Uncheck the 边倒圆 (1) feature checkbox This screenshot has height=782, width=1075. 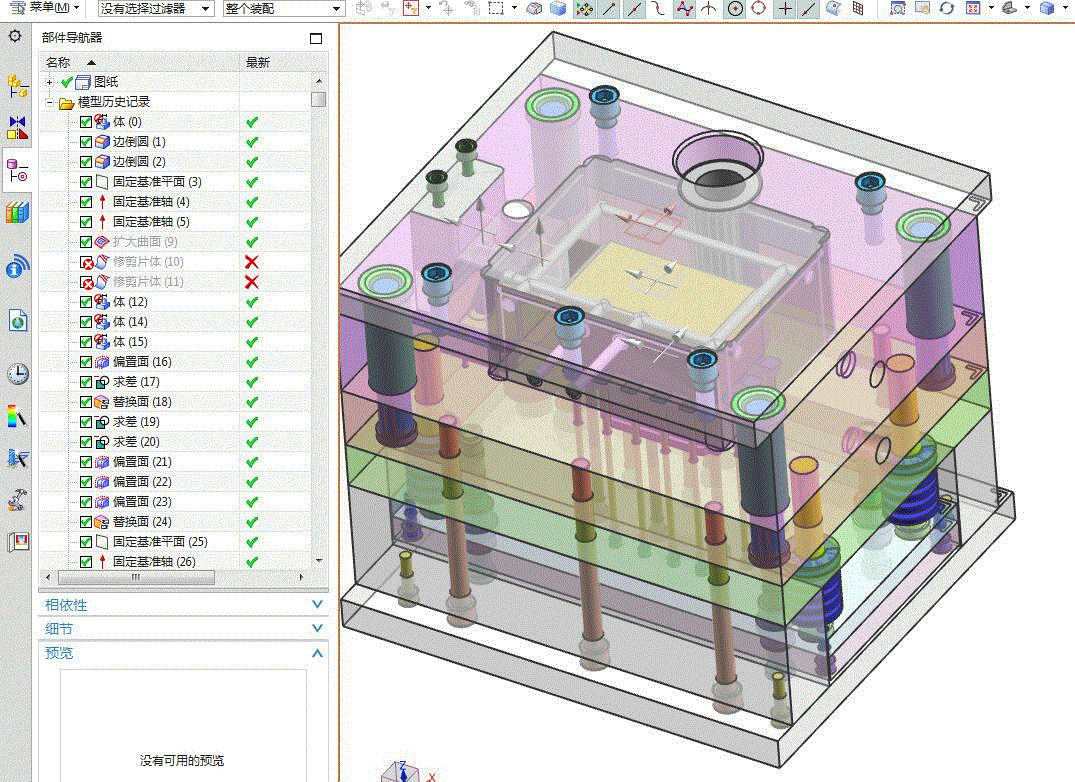point(86,142)
